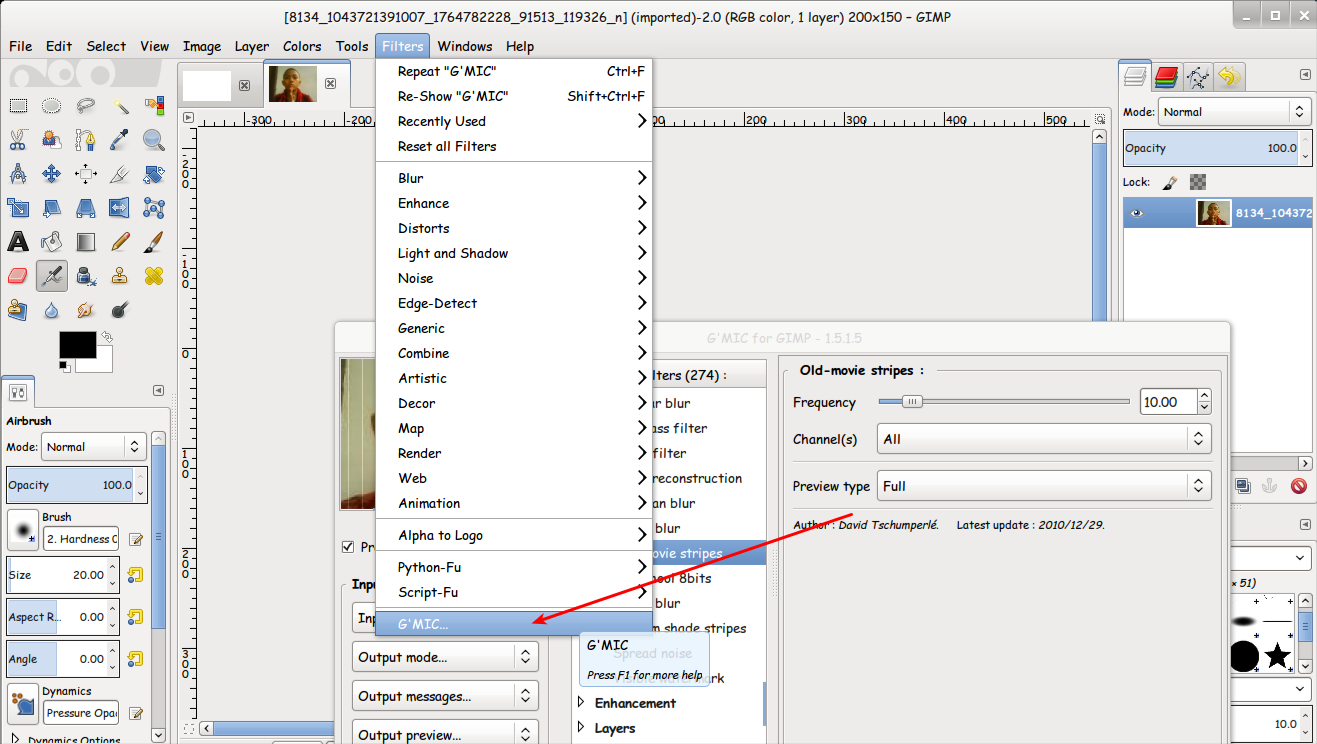1317x744 pixels.
Task: Select the Heal bandage tool
Action: [x=154, y=275]
